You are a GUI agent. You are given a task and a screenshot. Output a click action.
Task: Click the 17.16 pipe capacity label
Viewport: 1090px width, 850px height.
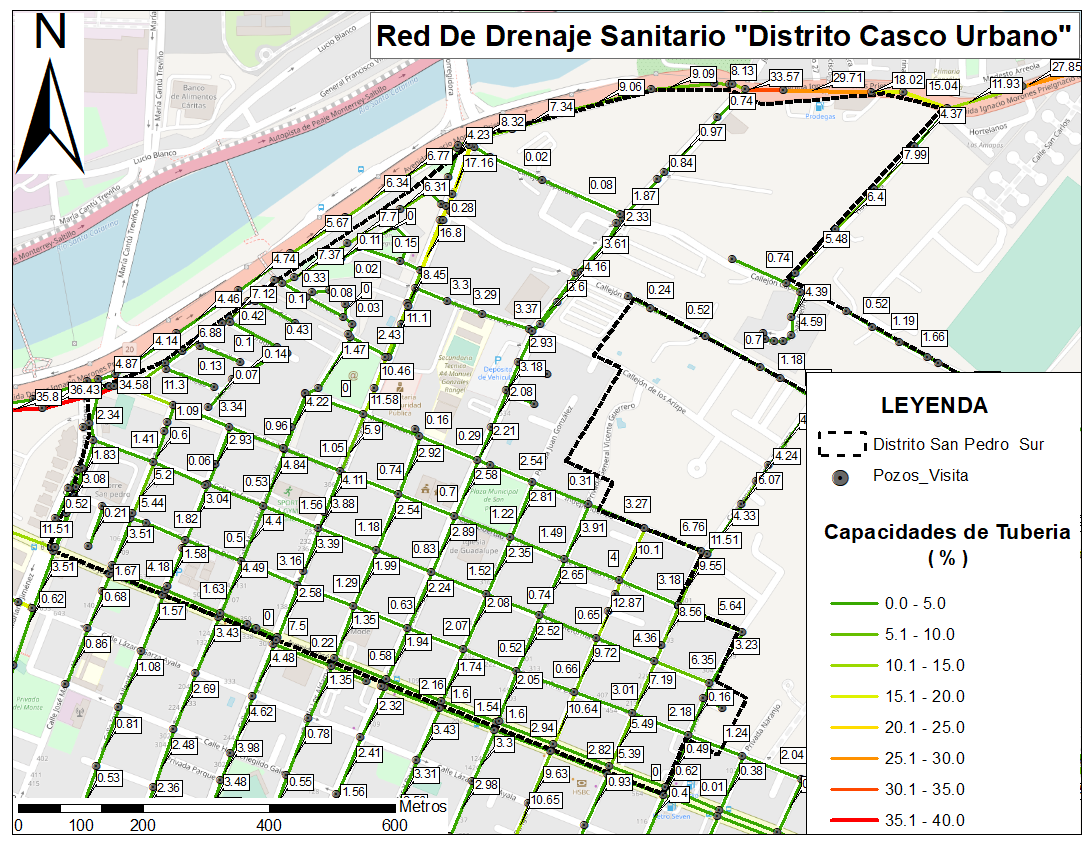[x=479, y=163]
